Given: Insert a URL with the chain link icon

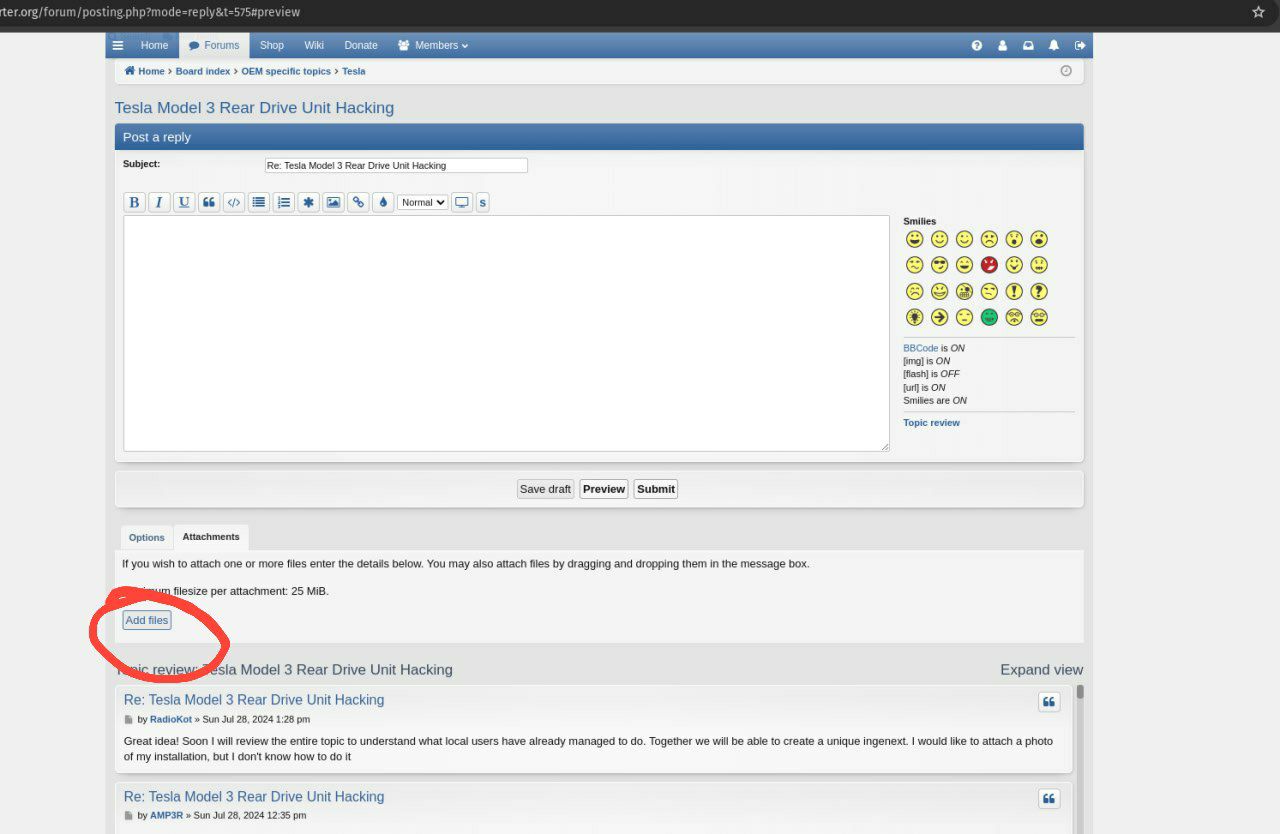Looking at the screenshot, I should pos(358,202).
